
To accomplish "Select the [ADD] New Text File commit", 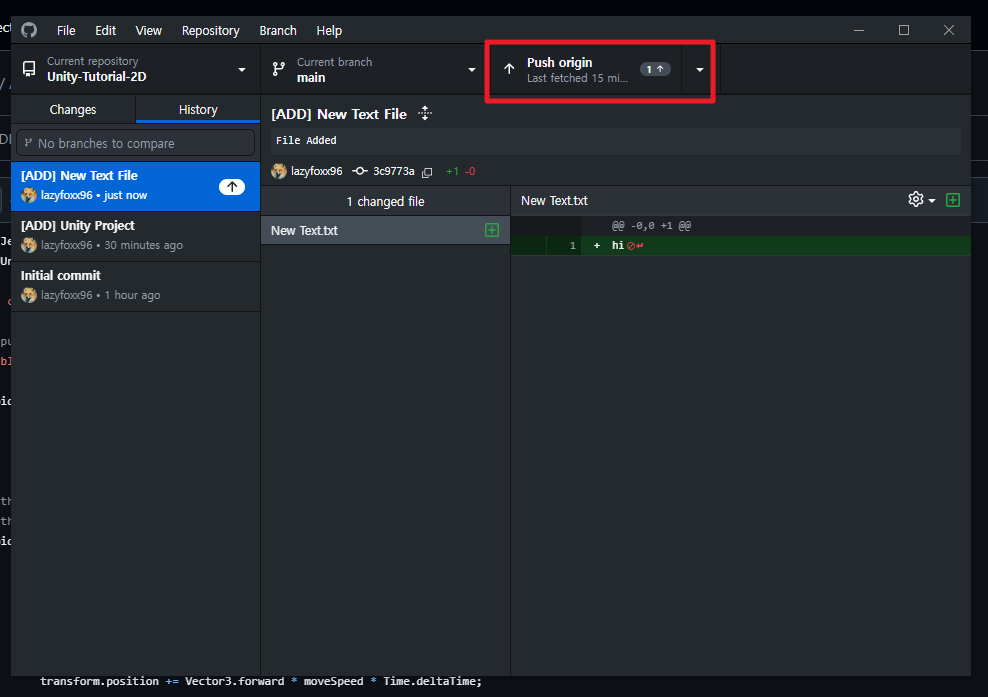I will point(135,186).
